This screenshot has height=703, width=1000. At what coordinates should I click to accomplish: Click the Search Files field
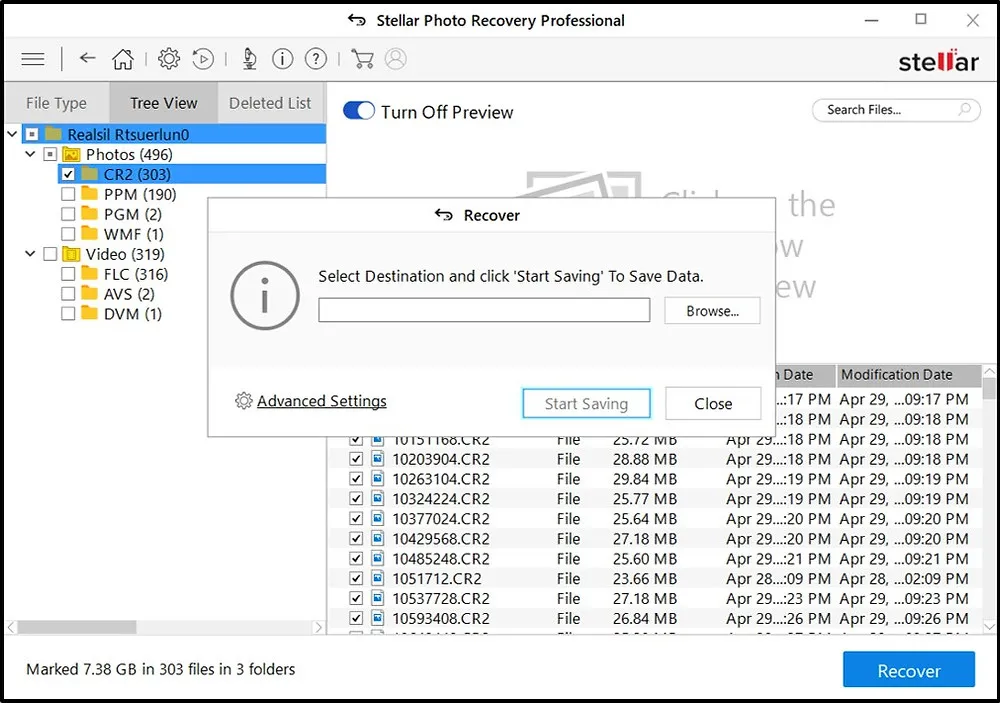(895, 110)
